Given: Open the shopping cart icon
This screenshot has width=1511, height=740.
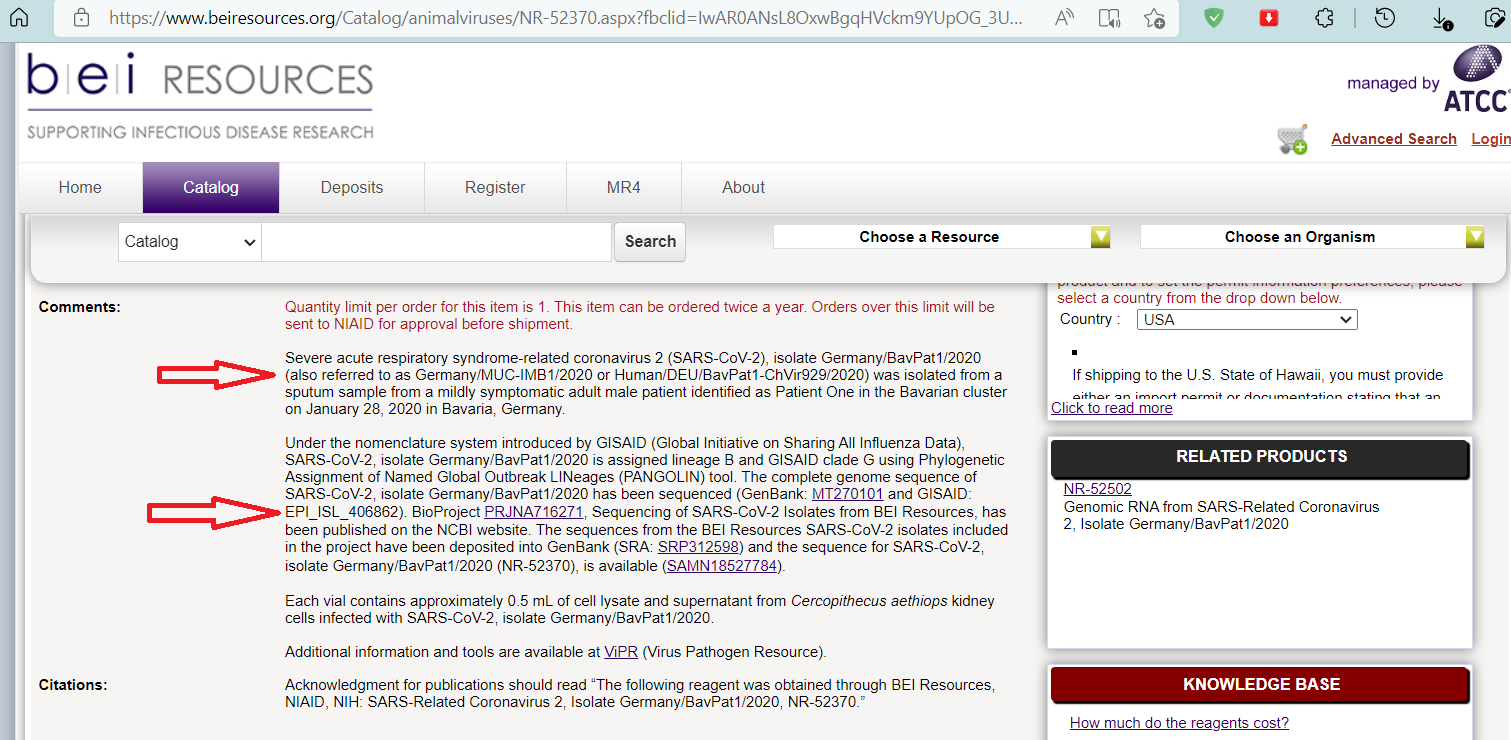Looking at the screenshot, I should [1292, 139].
